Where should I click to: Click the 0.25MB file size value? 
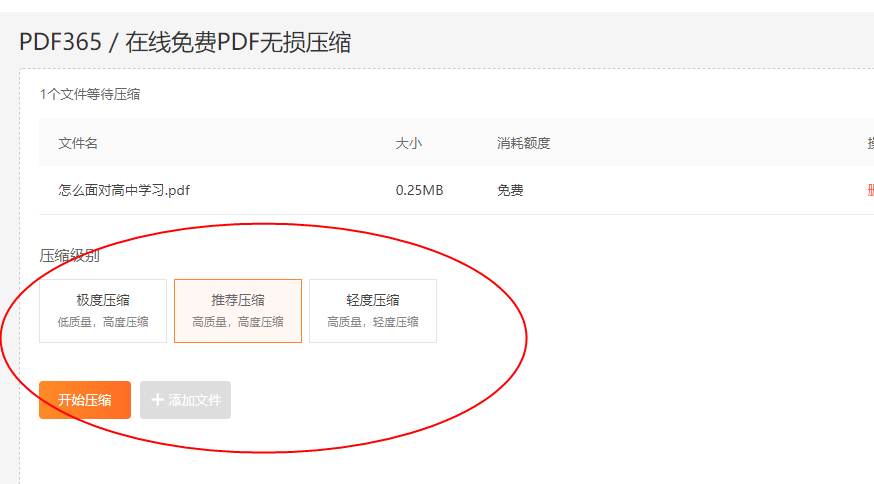pyautogui.click(x=419, y=190)
